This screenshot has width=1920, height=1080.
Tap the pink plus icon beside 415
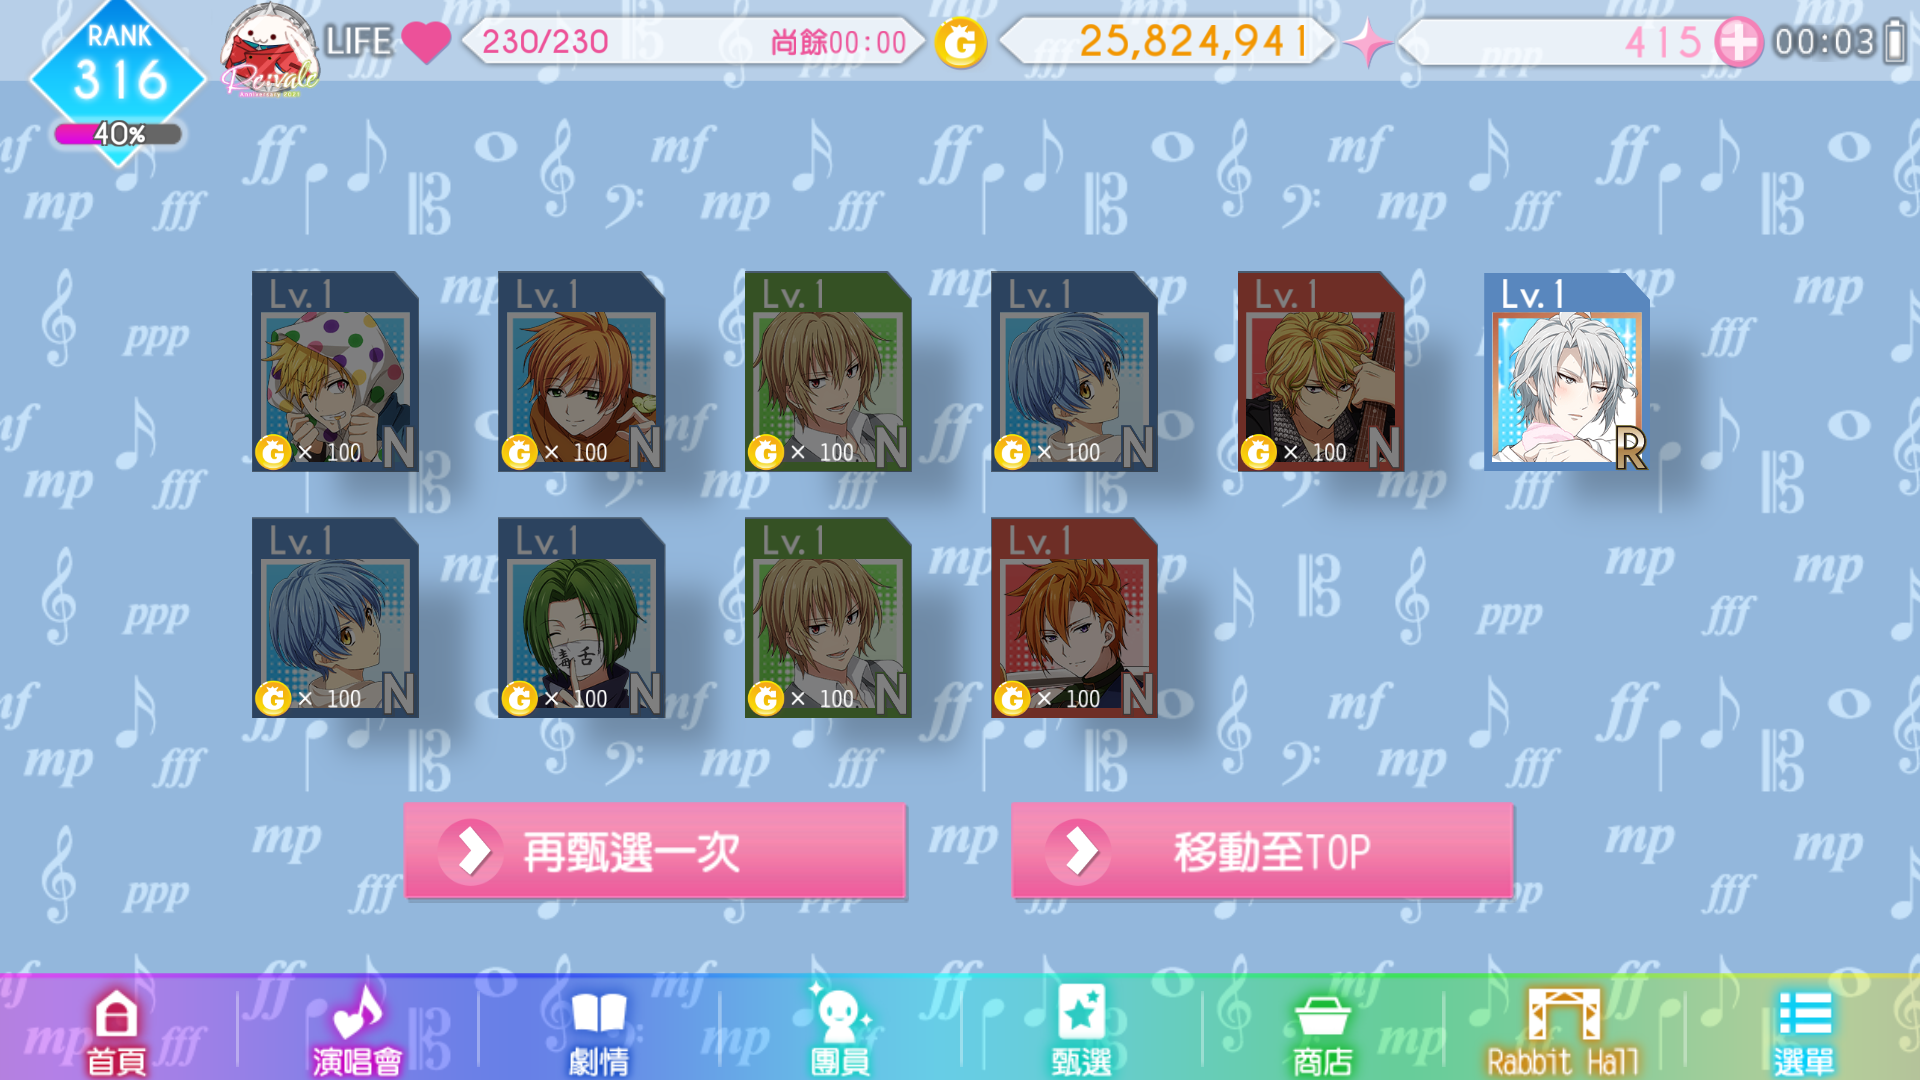[1739, 43]
